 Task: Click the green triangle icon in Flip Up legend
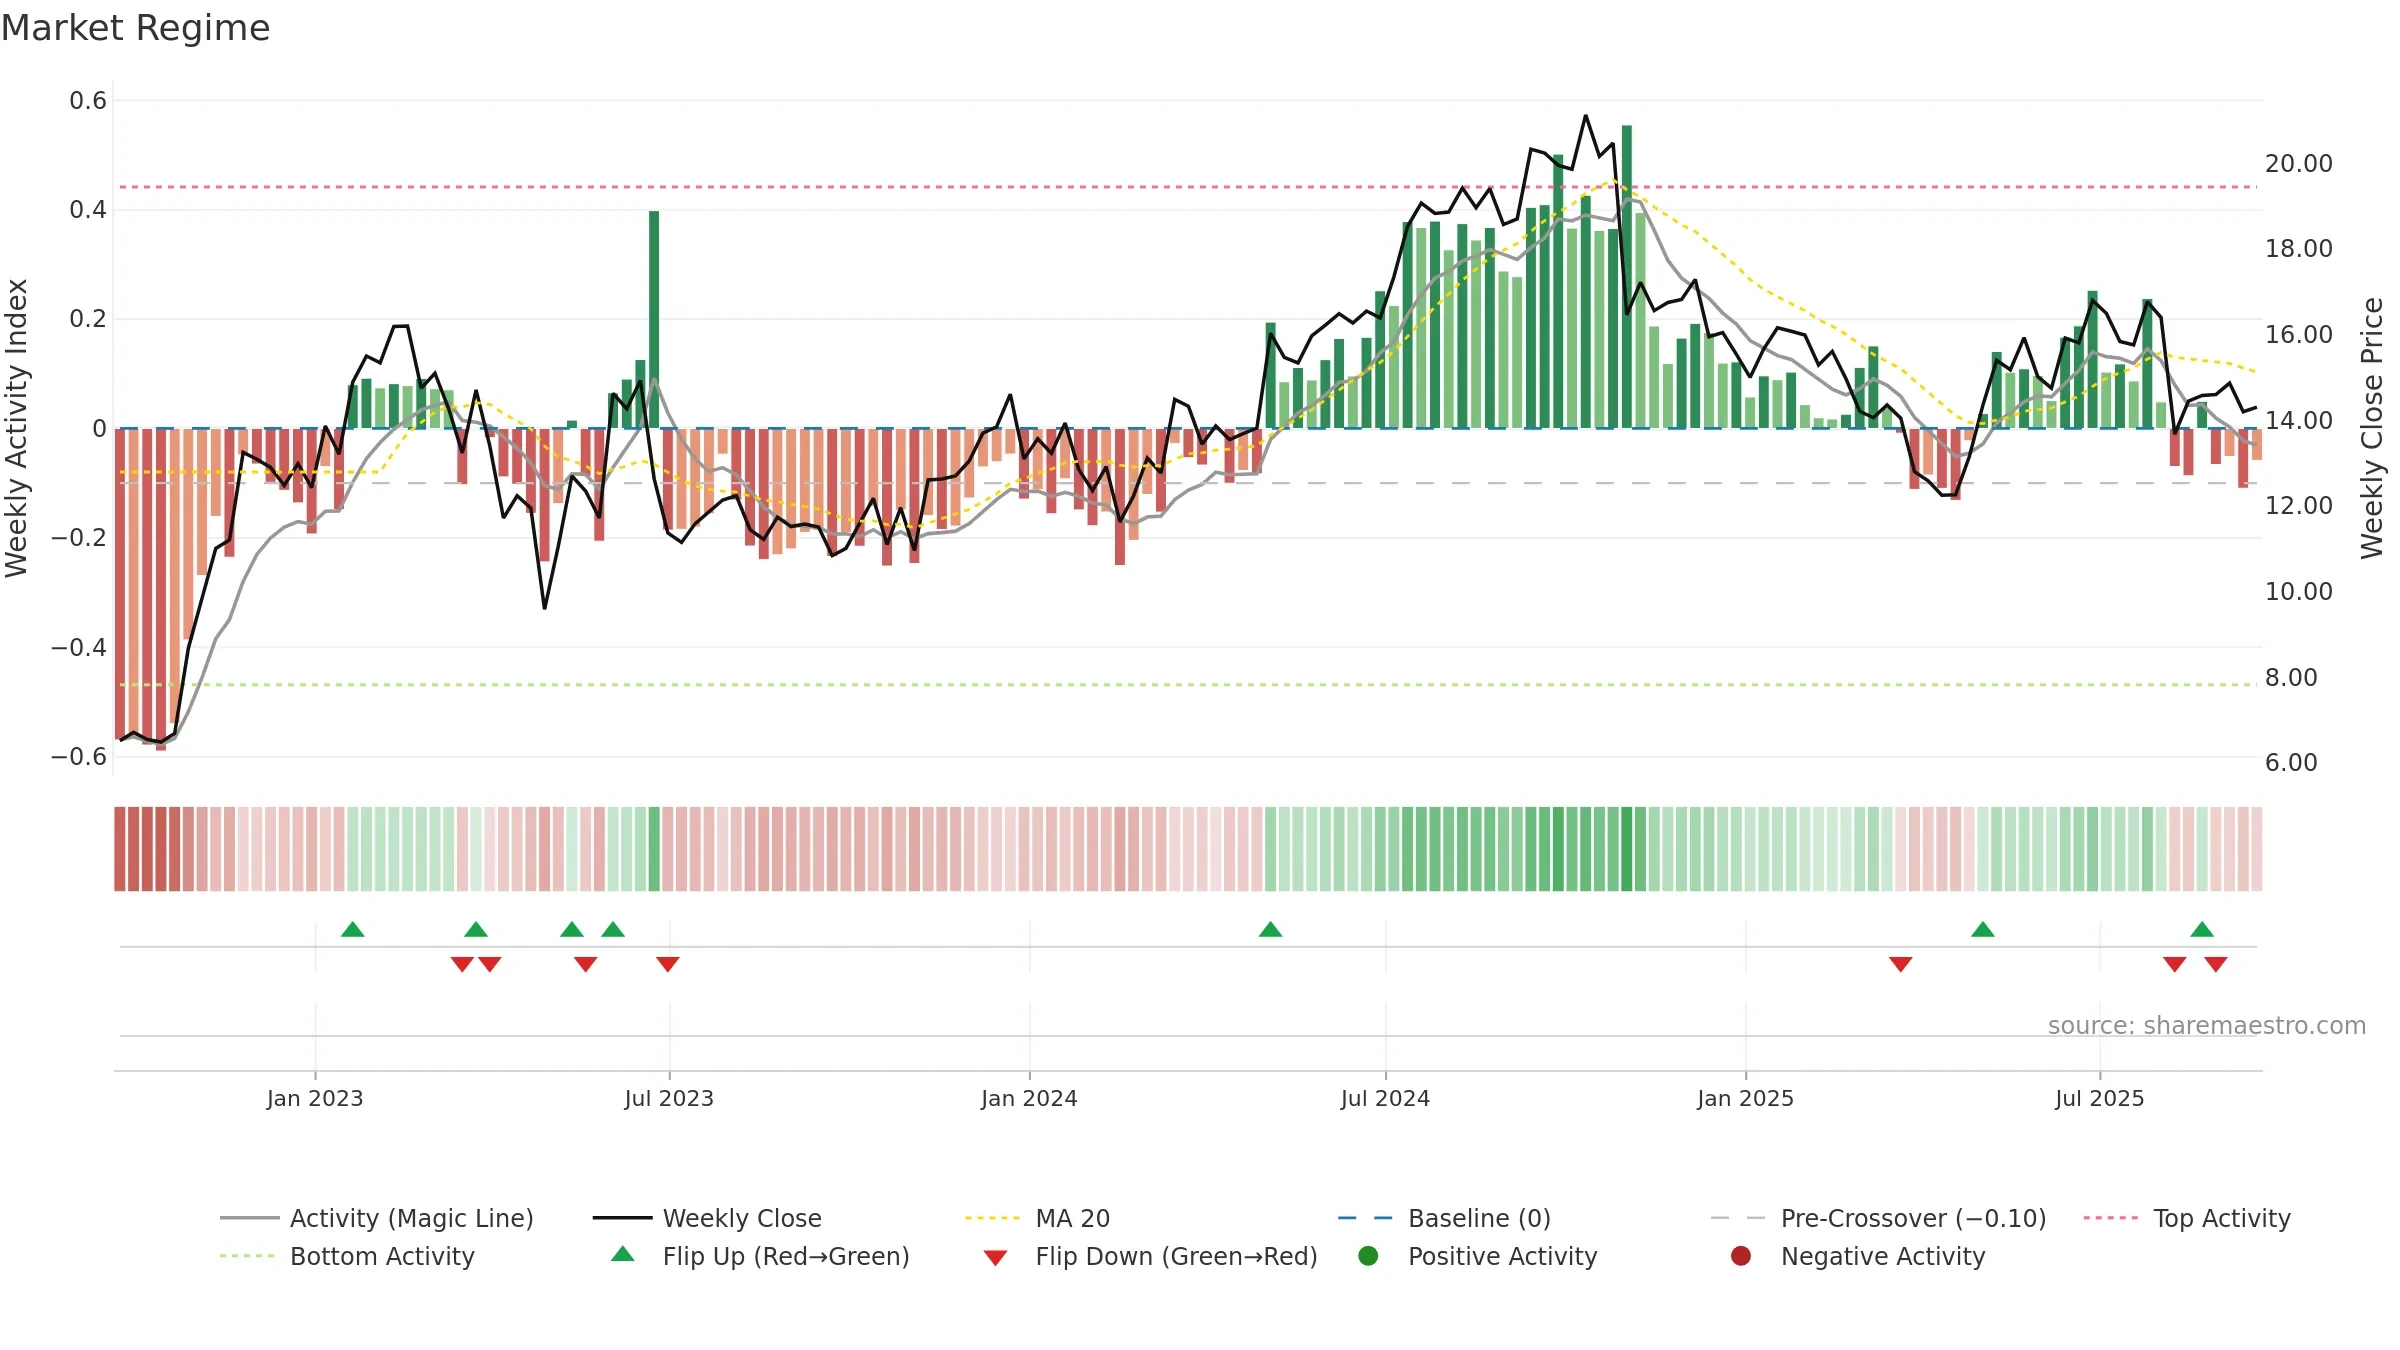[623, 1254]
